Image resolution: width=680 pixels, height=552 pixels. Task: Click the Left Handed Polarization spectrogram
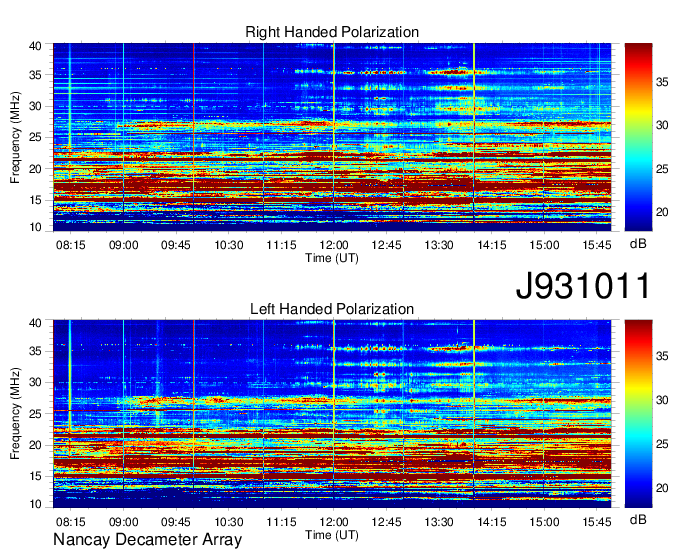pos(332,414)
